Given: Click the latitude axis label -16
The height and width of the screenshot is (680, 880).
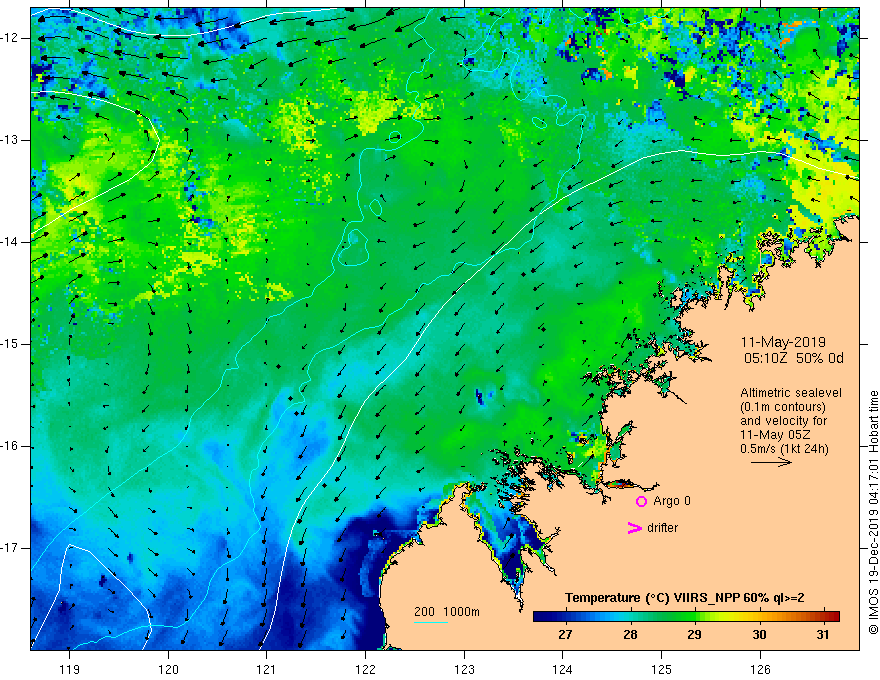Looking at the screenshot, I should [11, 446].
